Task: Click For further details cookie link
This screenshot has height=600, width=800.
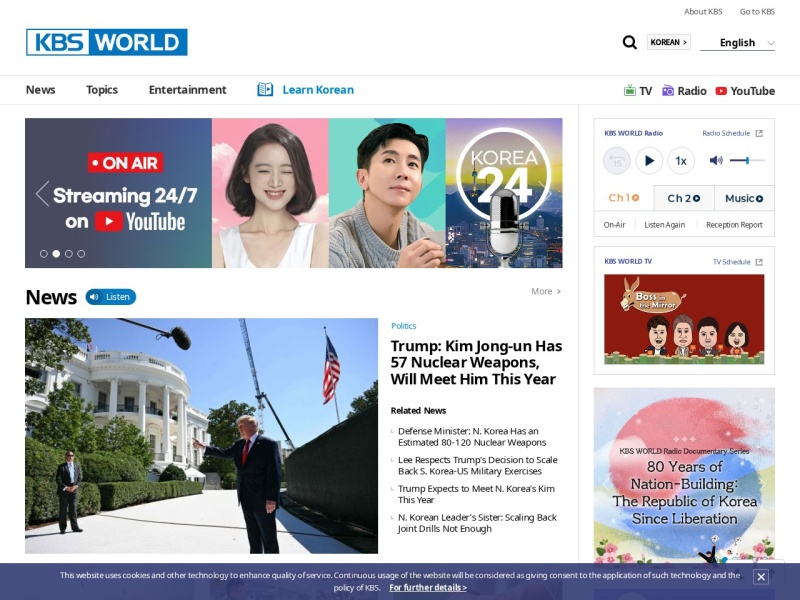Action: [x=428, y=588]
